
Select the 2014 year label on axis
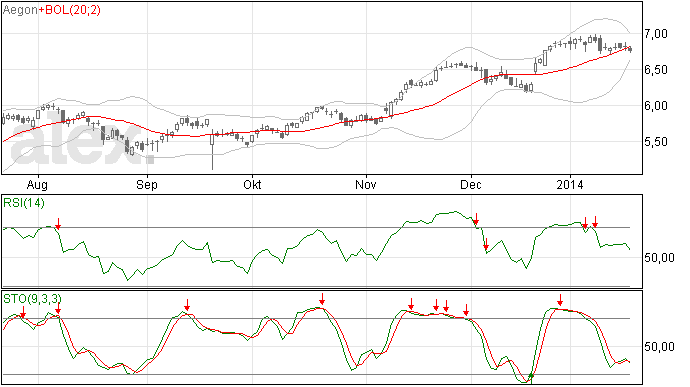click(570, 184)
